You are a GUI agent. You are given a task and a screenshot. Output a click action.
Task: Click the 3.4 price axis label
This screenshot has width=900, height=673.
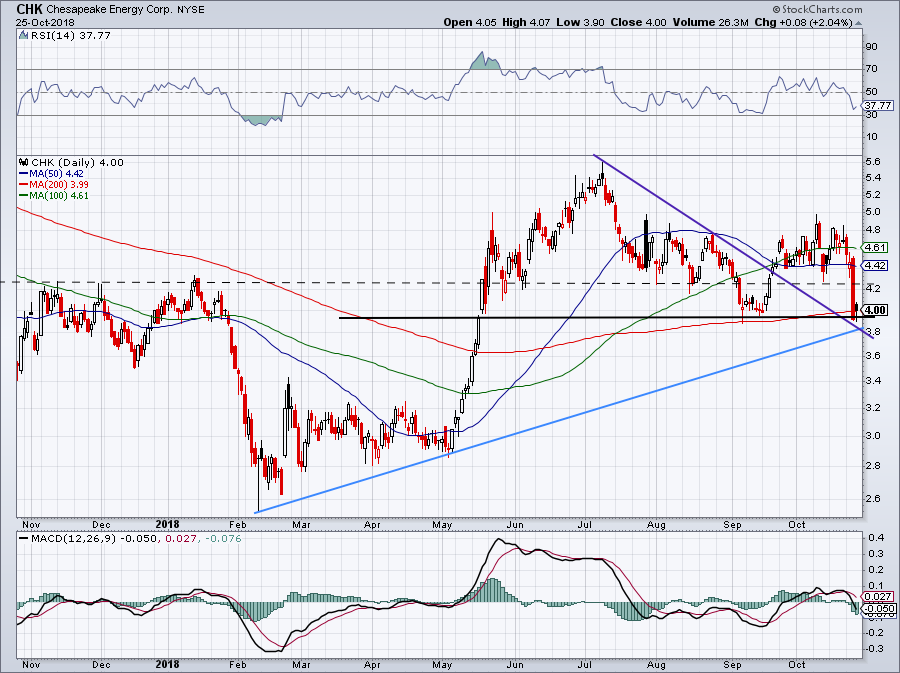click(x=872, y=380)
